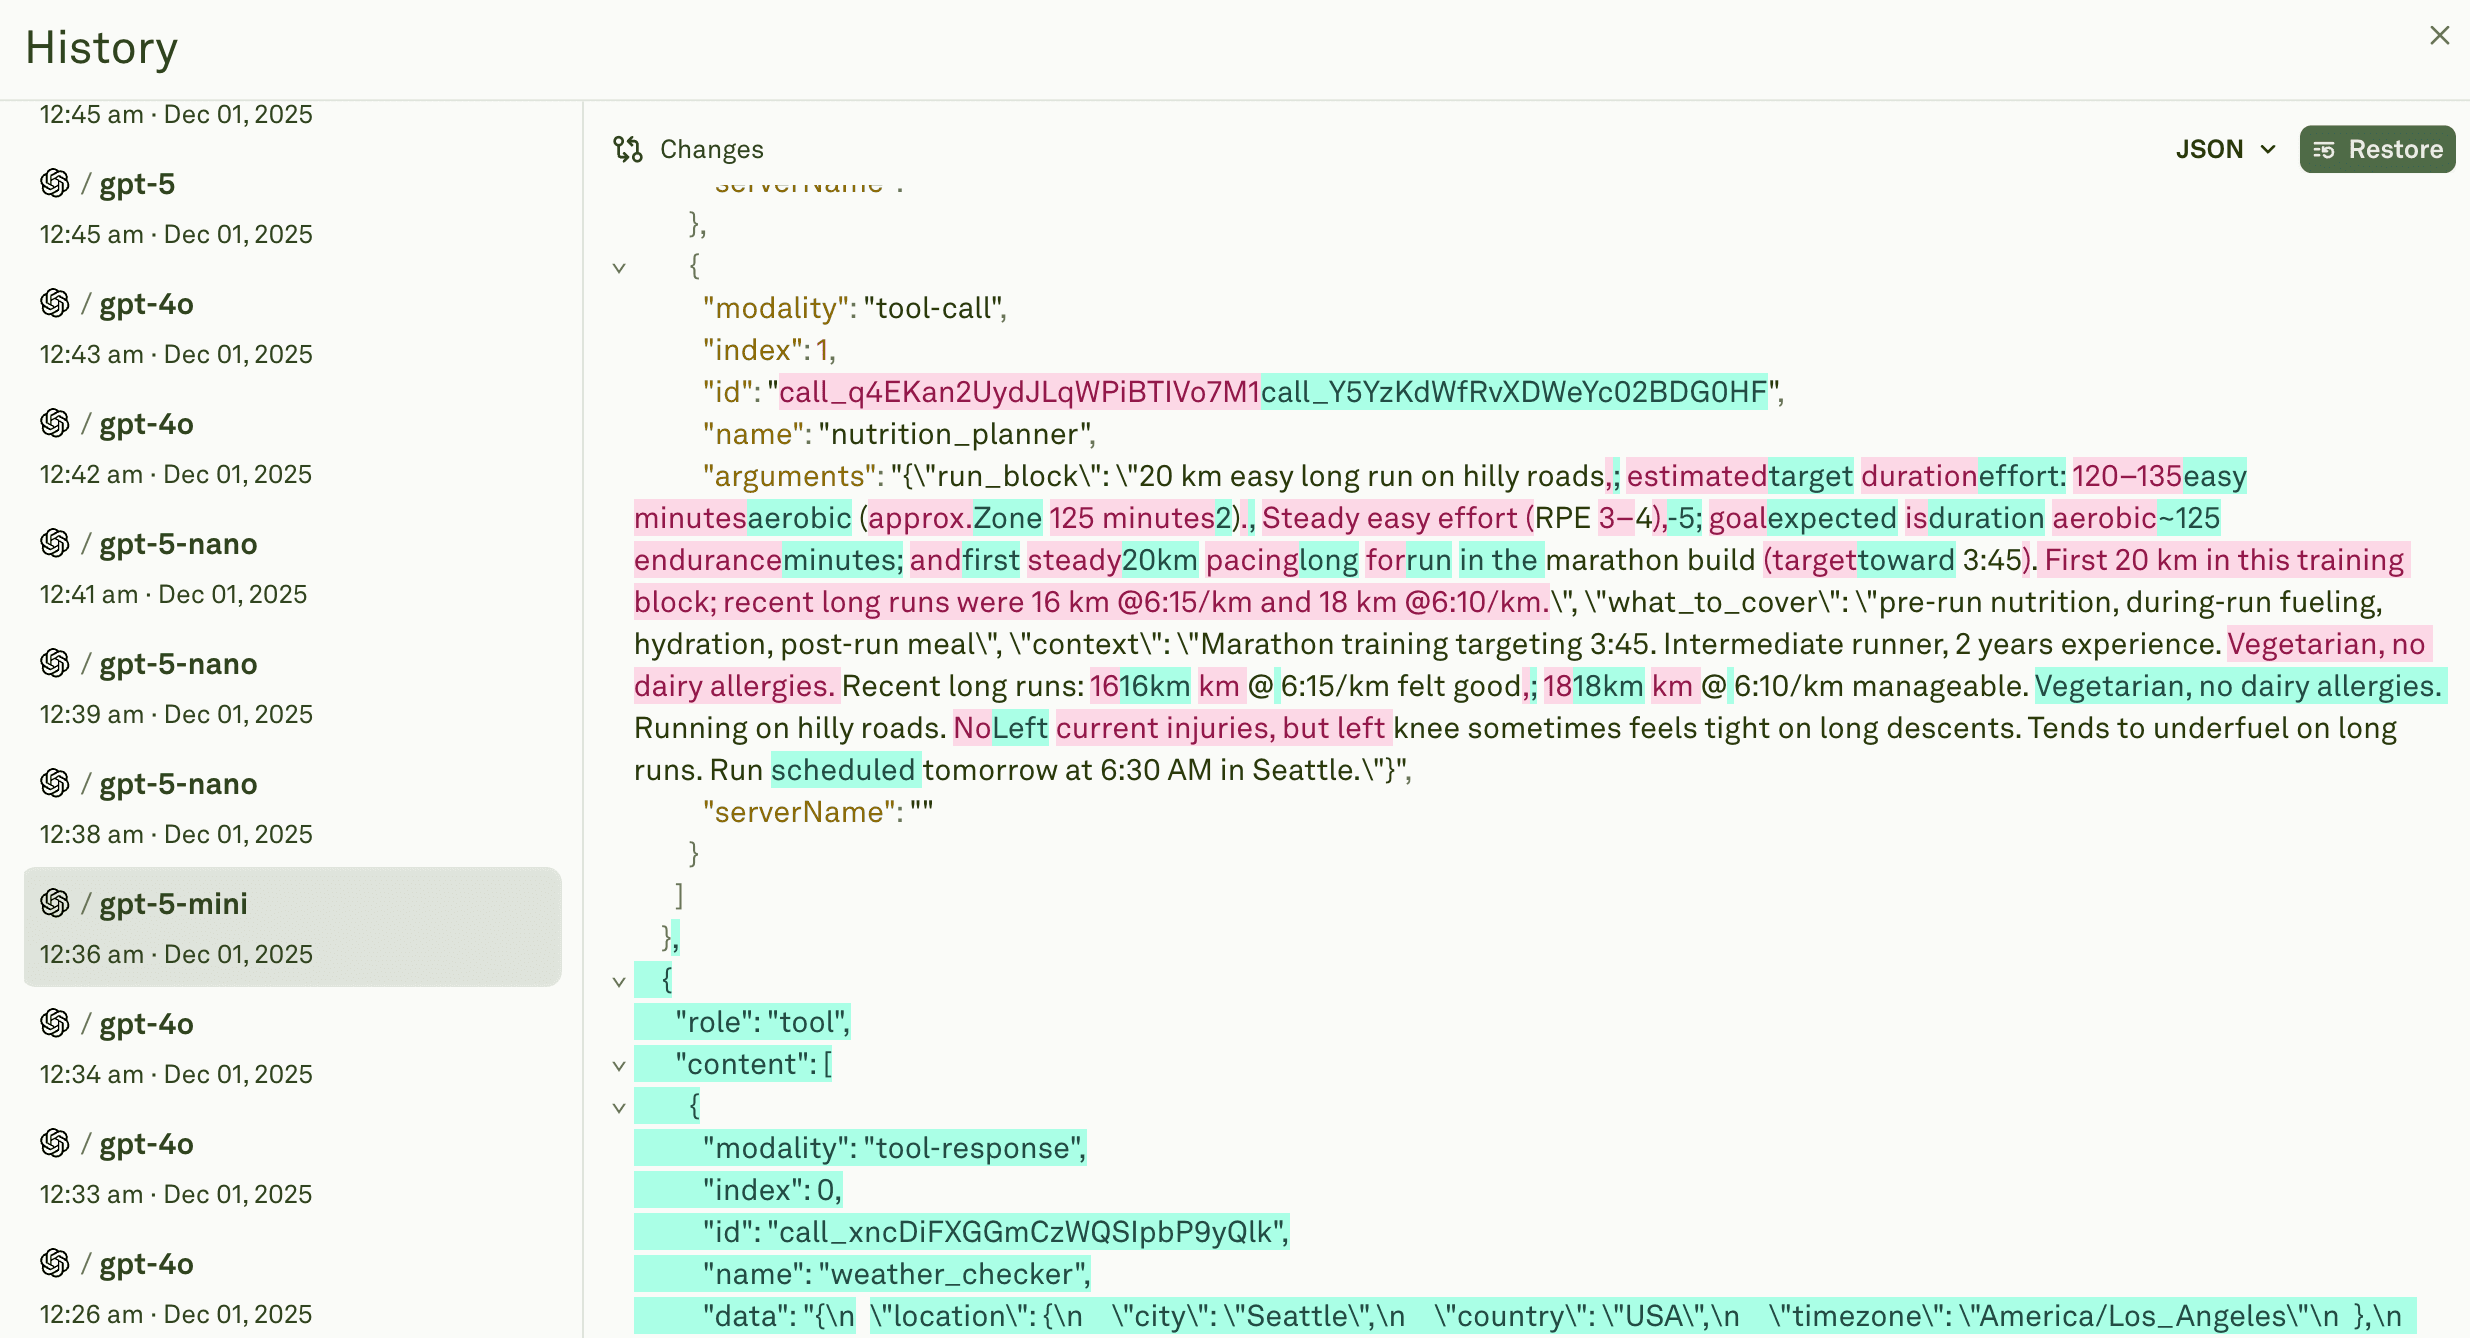Image resolution: width=2470 pixels, height=1338 pixels.
Task: Collapse the role tool message block
Action: [x=619, y=981]
